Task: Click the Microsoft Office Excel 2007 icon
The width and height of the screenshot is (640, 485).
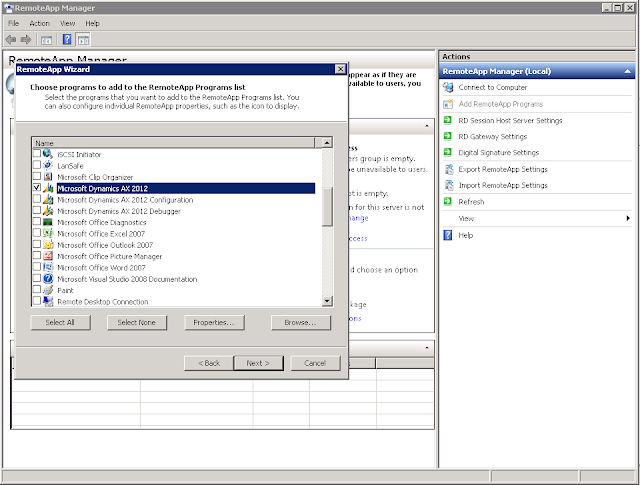Action: 48,233
